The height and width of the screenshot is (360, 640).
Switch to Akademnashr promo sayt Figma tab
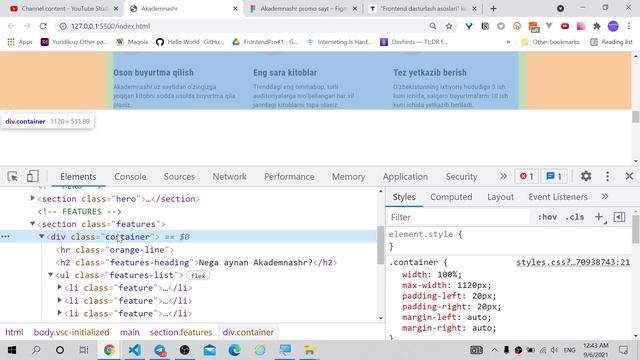(303, 9)
